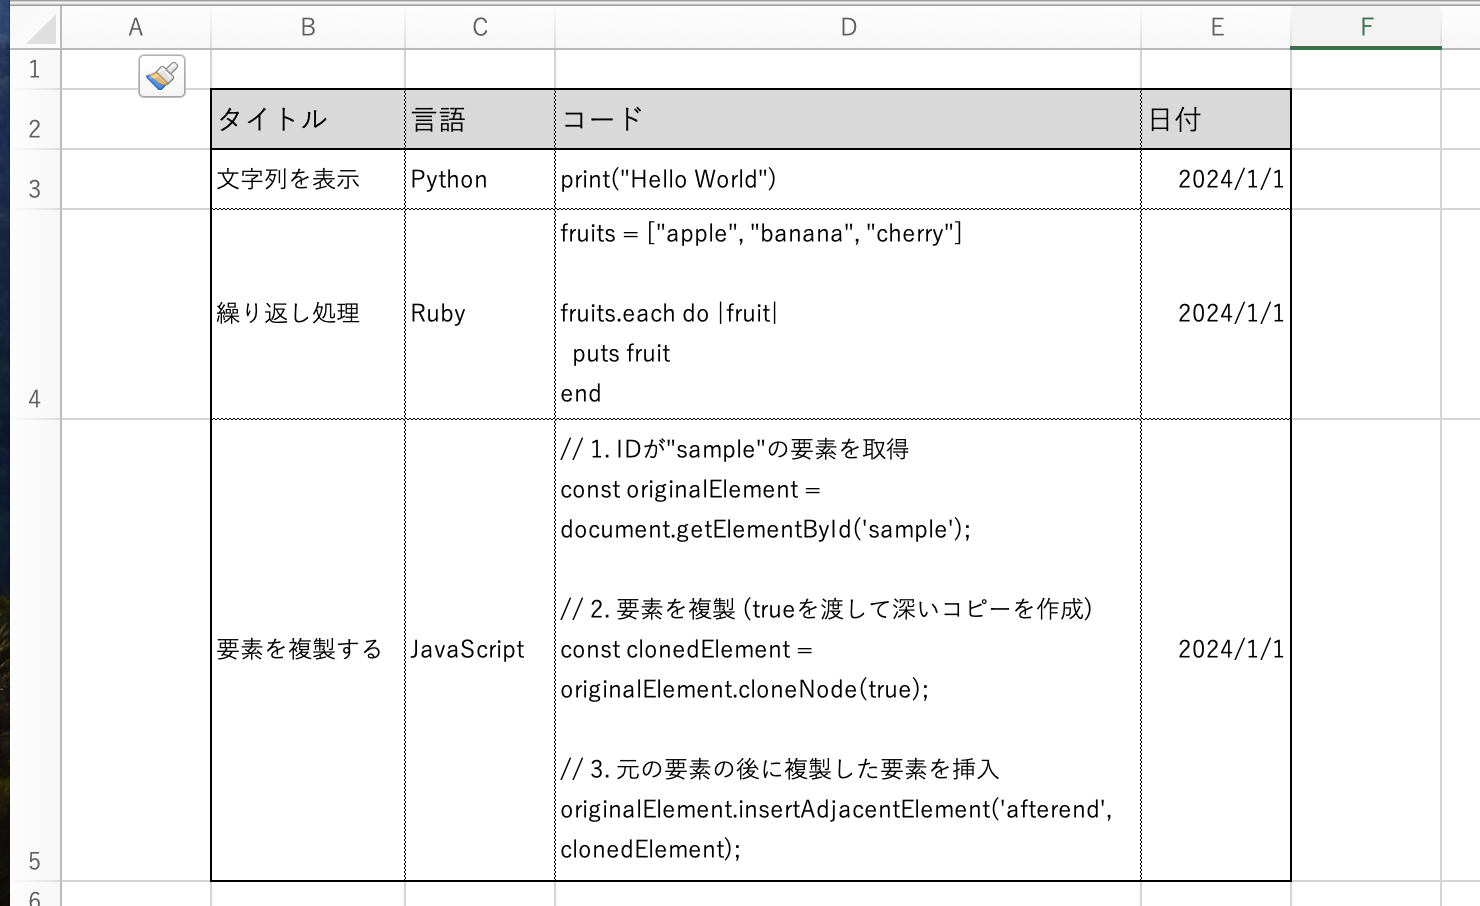The image size is (1480, 906).
Task: Select column A header
Action: tap(135, 26)
